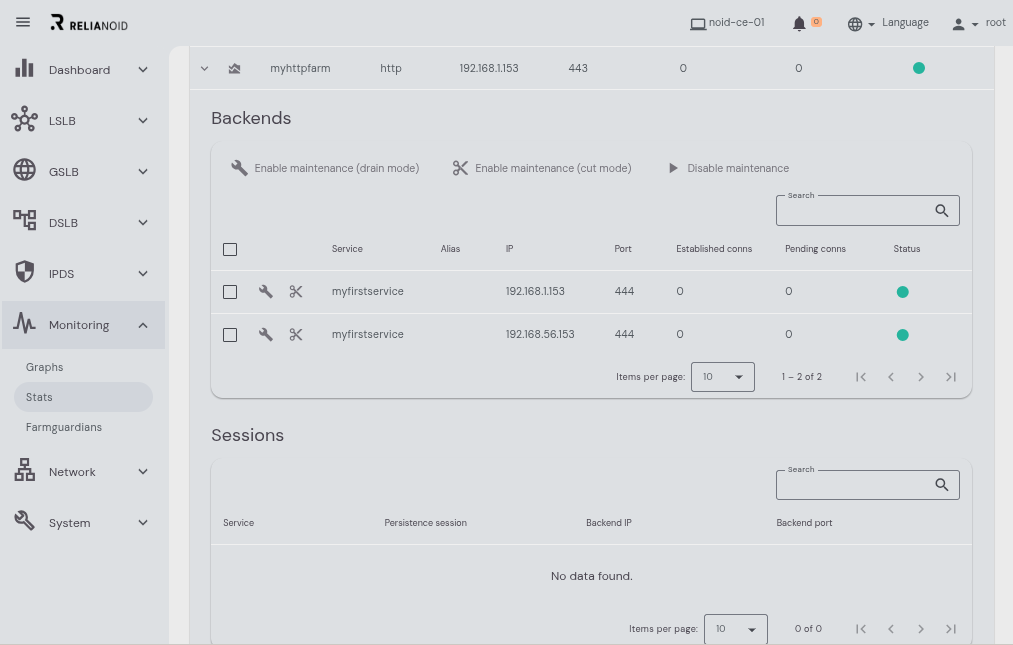The height and width of the screenshot is (645, 1013).
Task: Open Backends items per page dropdown
Action: click(722, 377)
